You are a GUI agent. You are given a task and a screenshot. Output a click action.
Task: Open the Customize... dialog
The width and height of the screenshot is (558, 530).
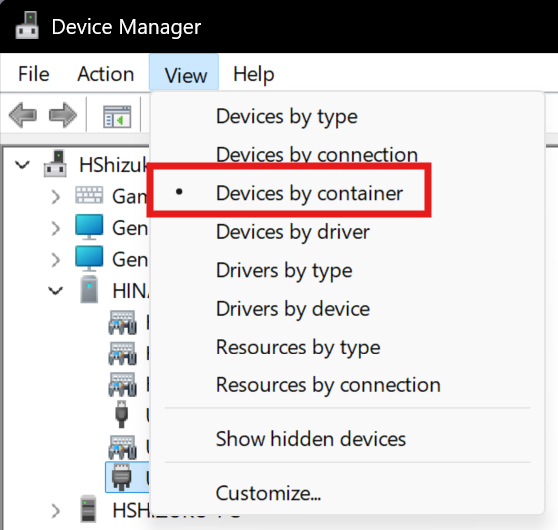pos(347,493)
